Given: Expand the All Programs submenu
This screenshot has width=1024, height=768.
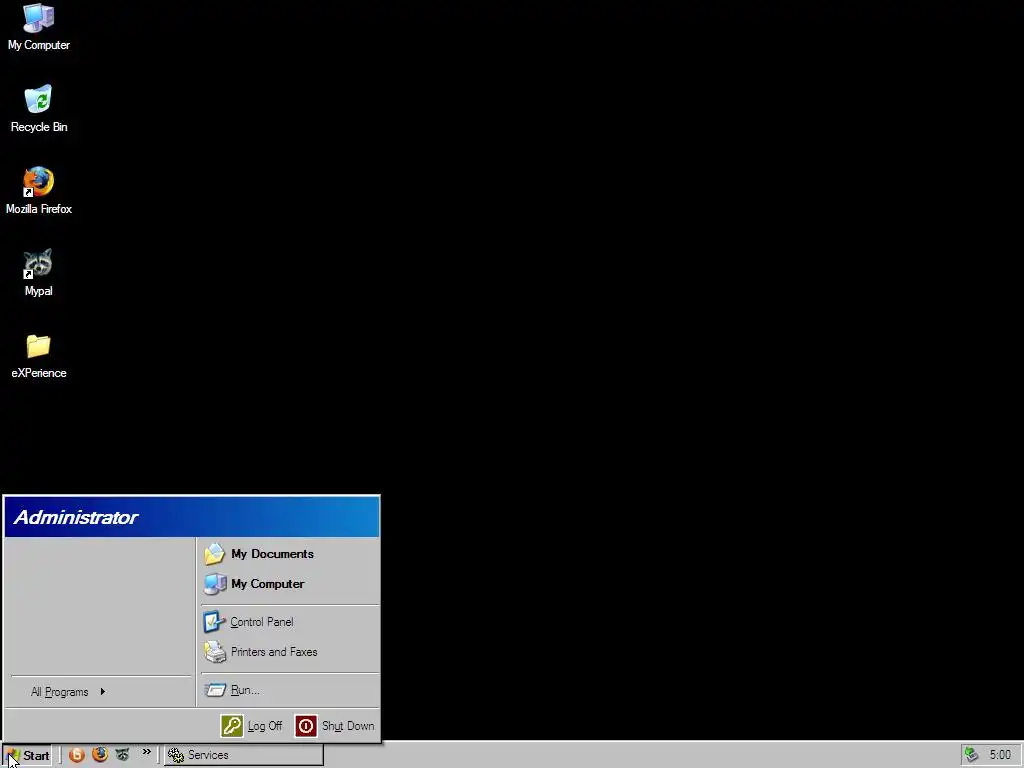Looking at the screenshot, I should pyautogui.click(x=68, y=692).
